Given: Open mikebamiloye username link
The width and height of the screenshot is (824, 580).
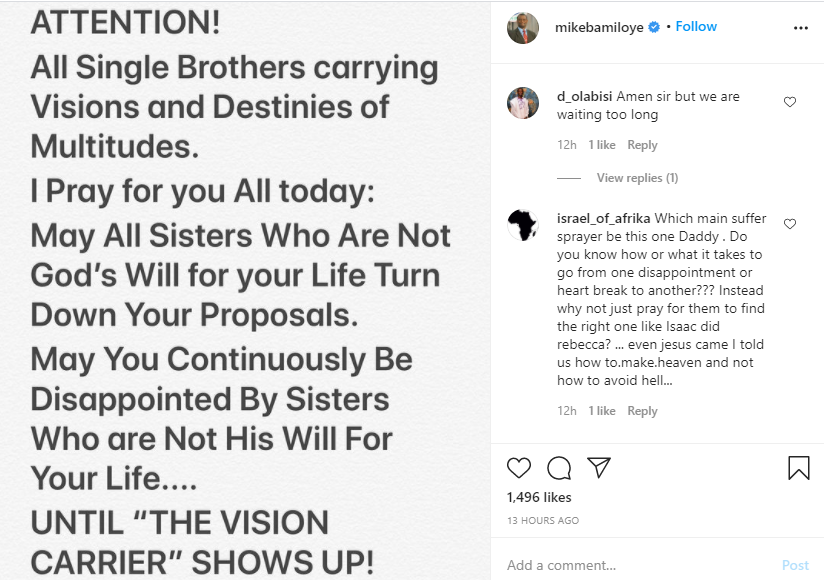Looking at the screenshot, I should [599, 27].
